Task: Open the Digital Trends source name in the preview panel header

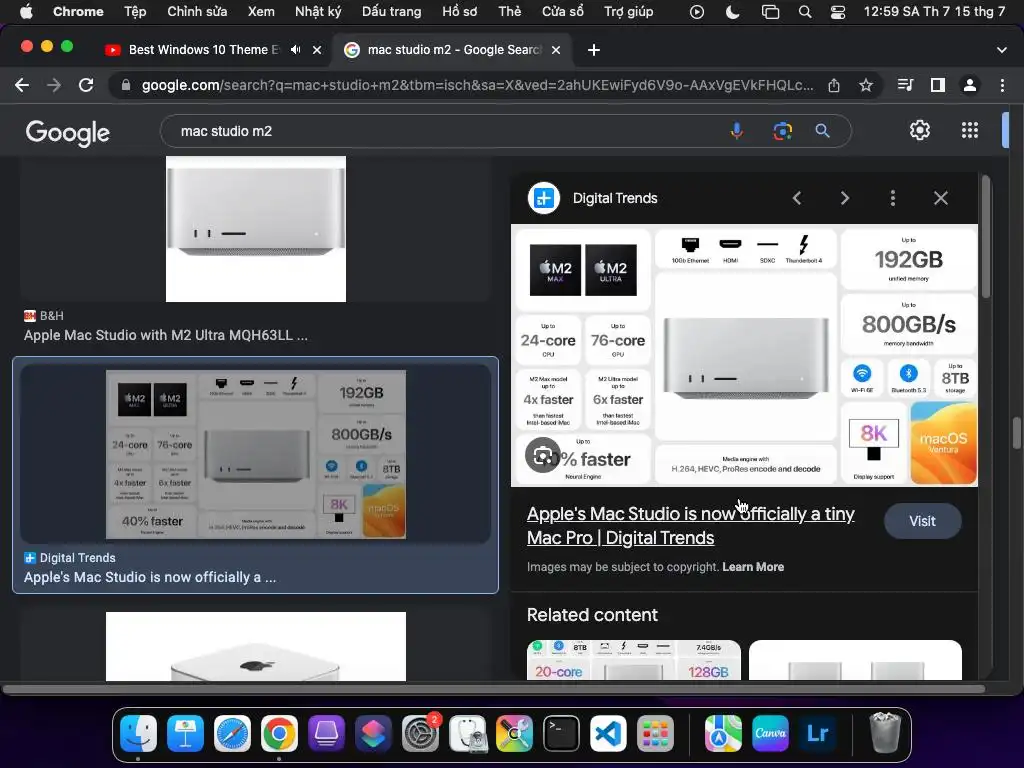Action: [615, 198]
